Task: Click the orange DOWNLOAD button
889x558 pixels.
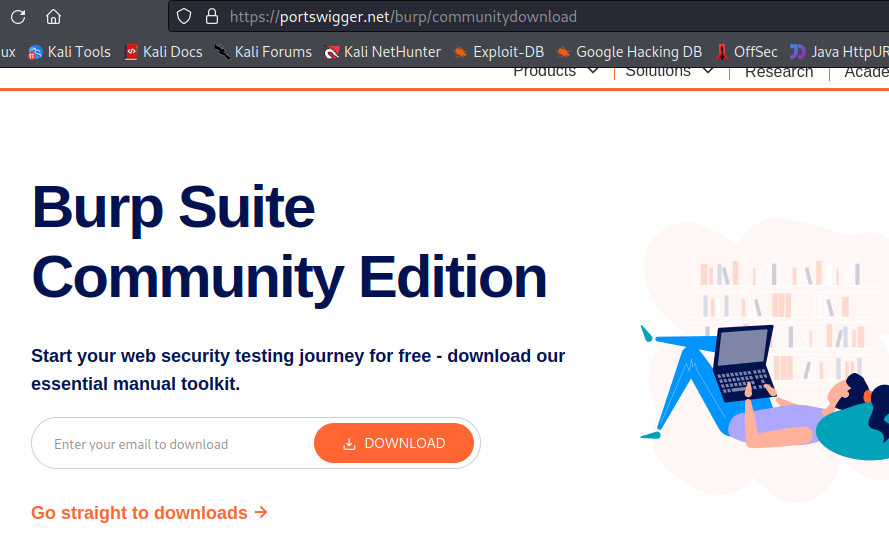Action: point(394,443)
